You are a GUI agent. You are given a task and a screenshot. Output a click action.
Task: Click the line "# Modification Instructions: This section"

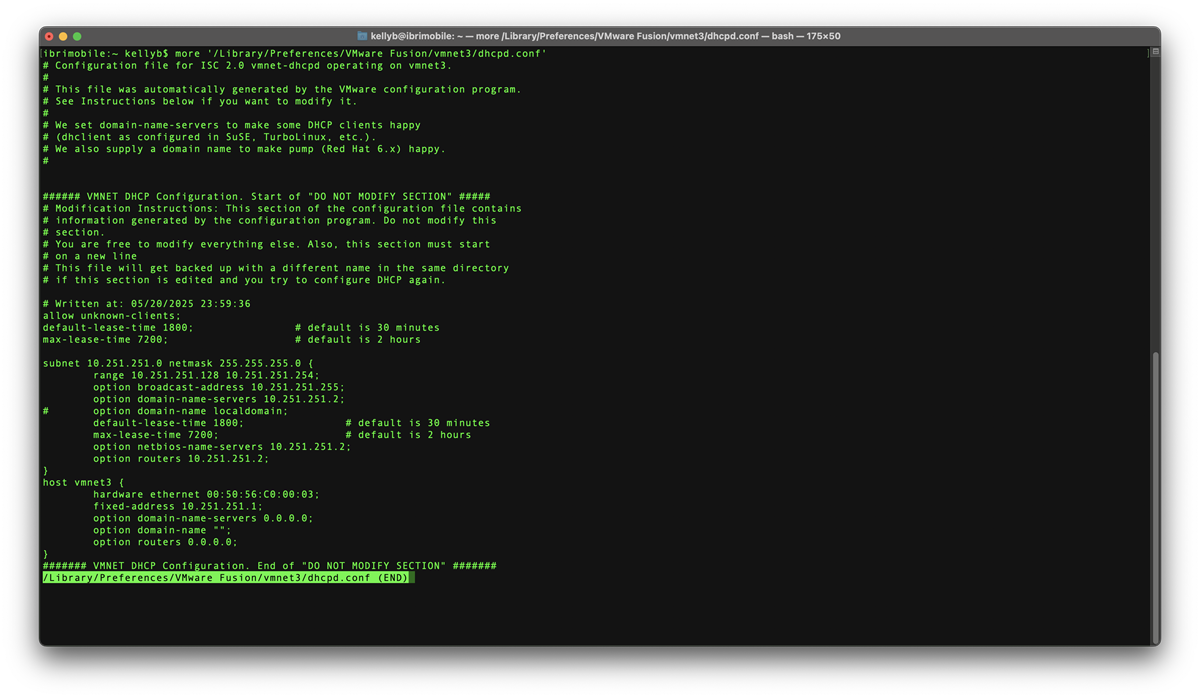282,209
